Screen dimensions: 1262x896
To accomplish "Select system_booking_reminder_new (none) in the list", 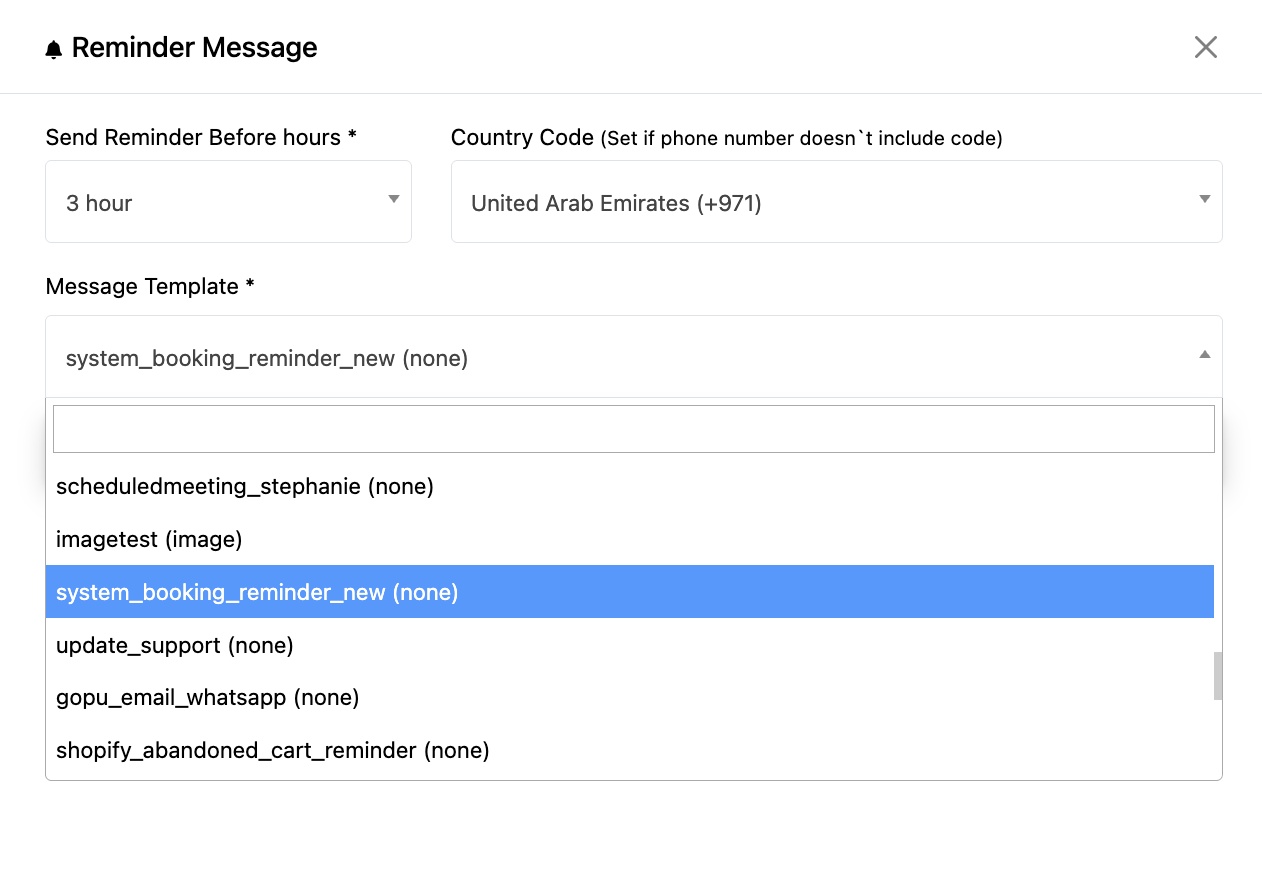I will pyautogui.click(x=629, y=592).
